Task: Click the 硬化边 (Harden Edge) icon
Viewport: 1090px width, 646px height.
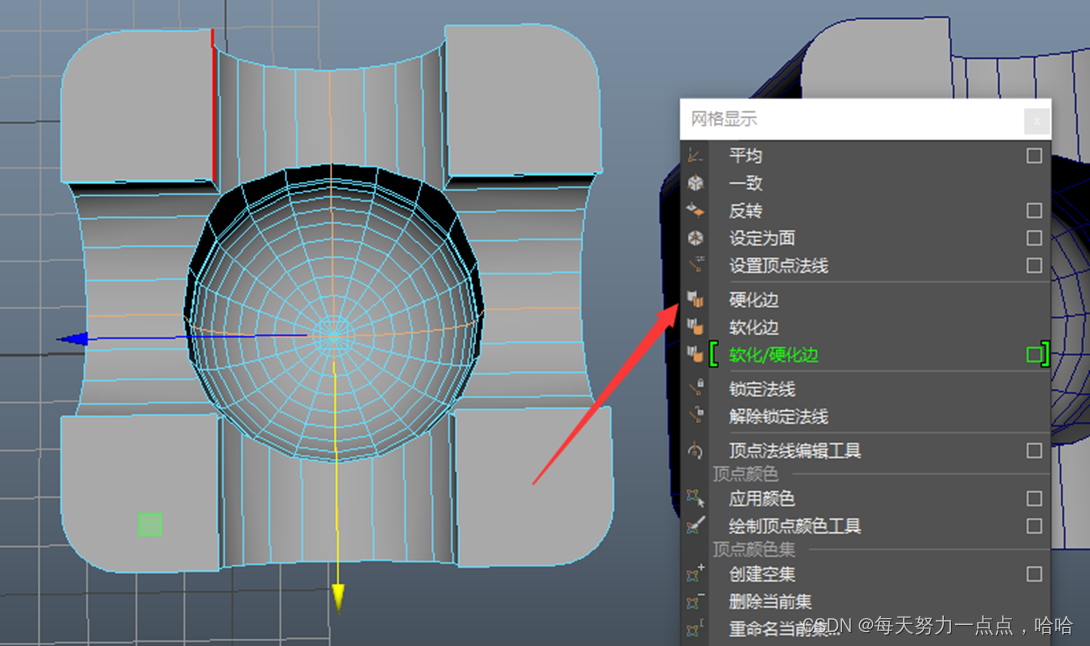Action: click(x=696, y=300)
